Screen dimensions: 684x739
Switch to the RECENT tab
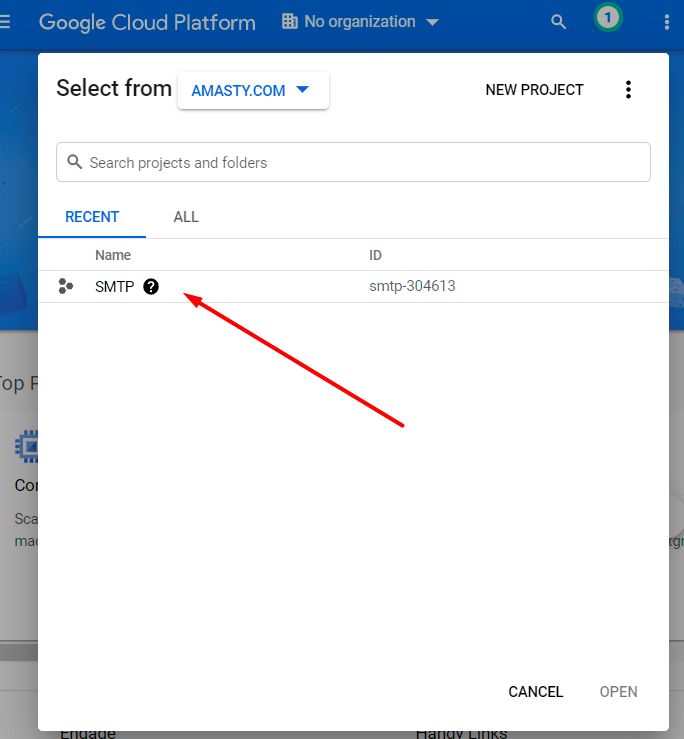(92, 217)
